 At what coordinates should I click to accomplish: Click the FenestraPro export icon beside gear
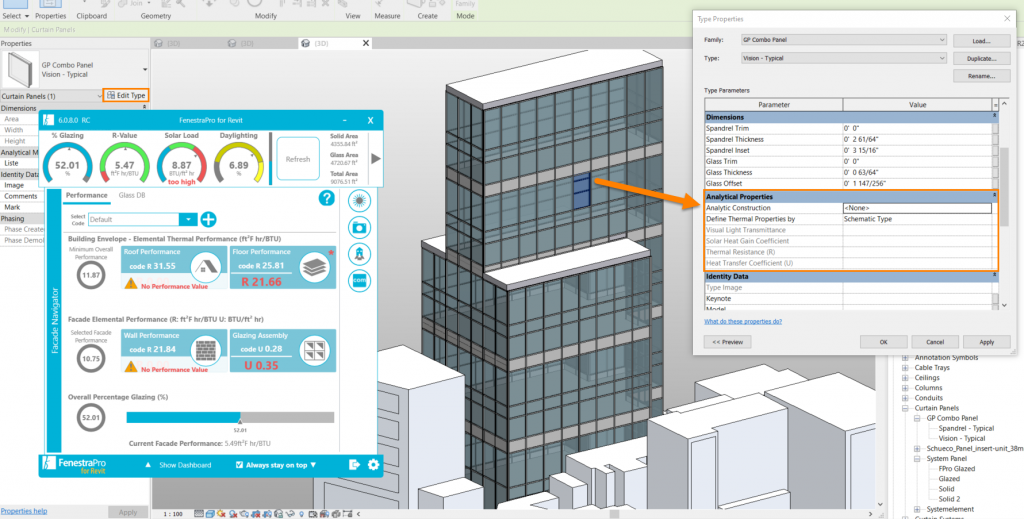tap(354, 465)
